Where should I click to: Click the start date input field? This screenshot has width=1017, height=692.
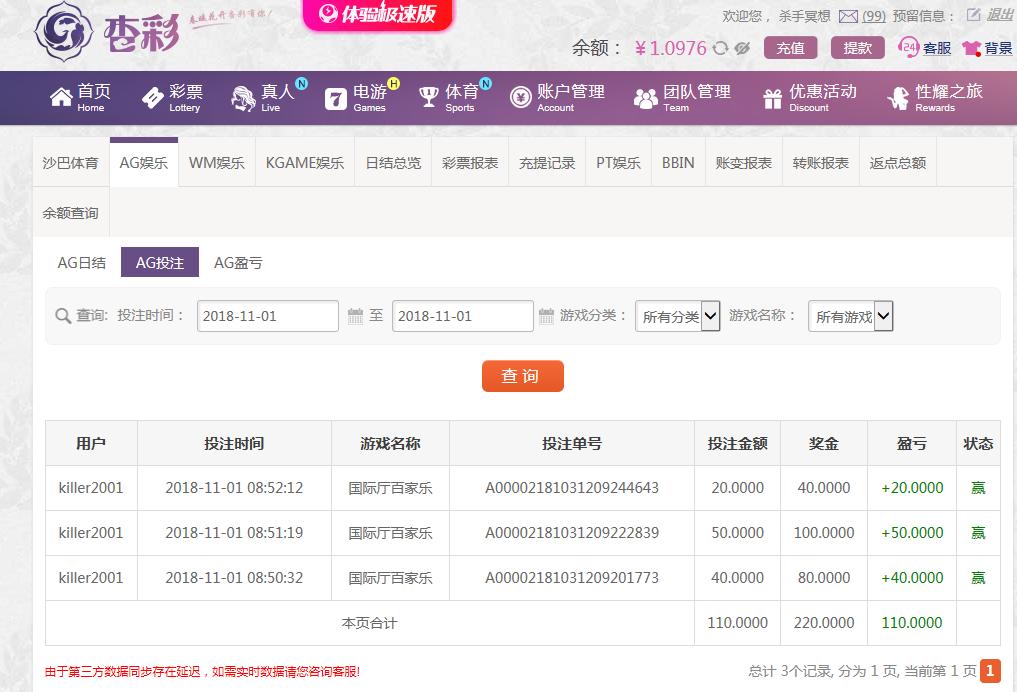(x=267, y=316)
